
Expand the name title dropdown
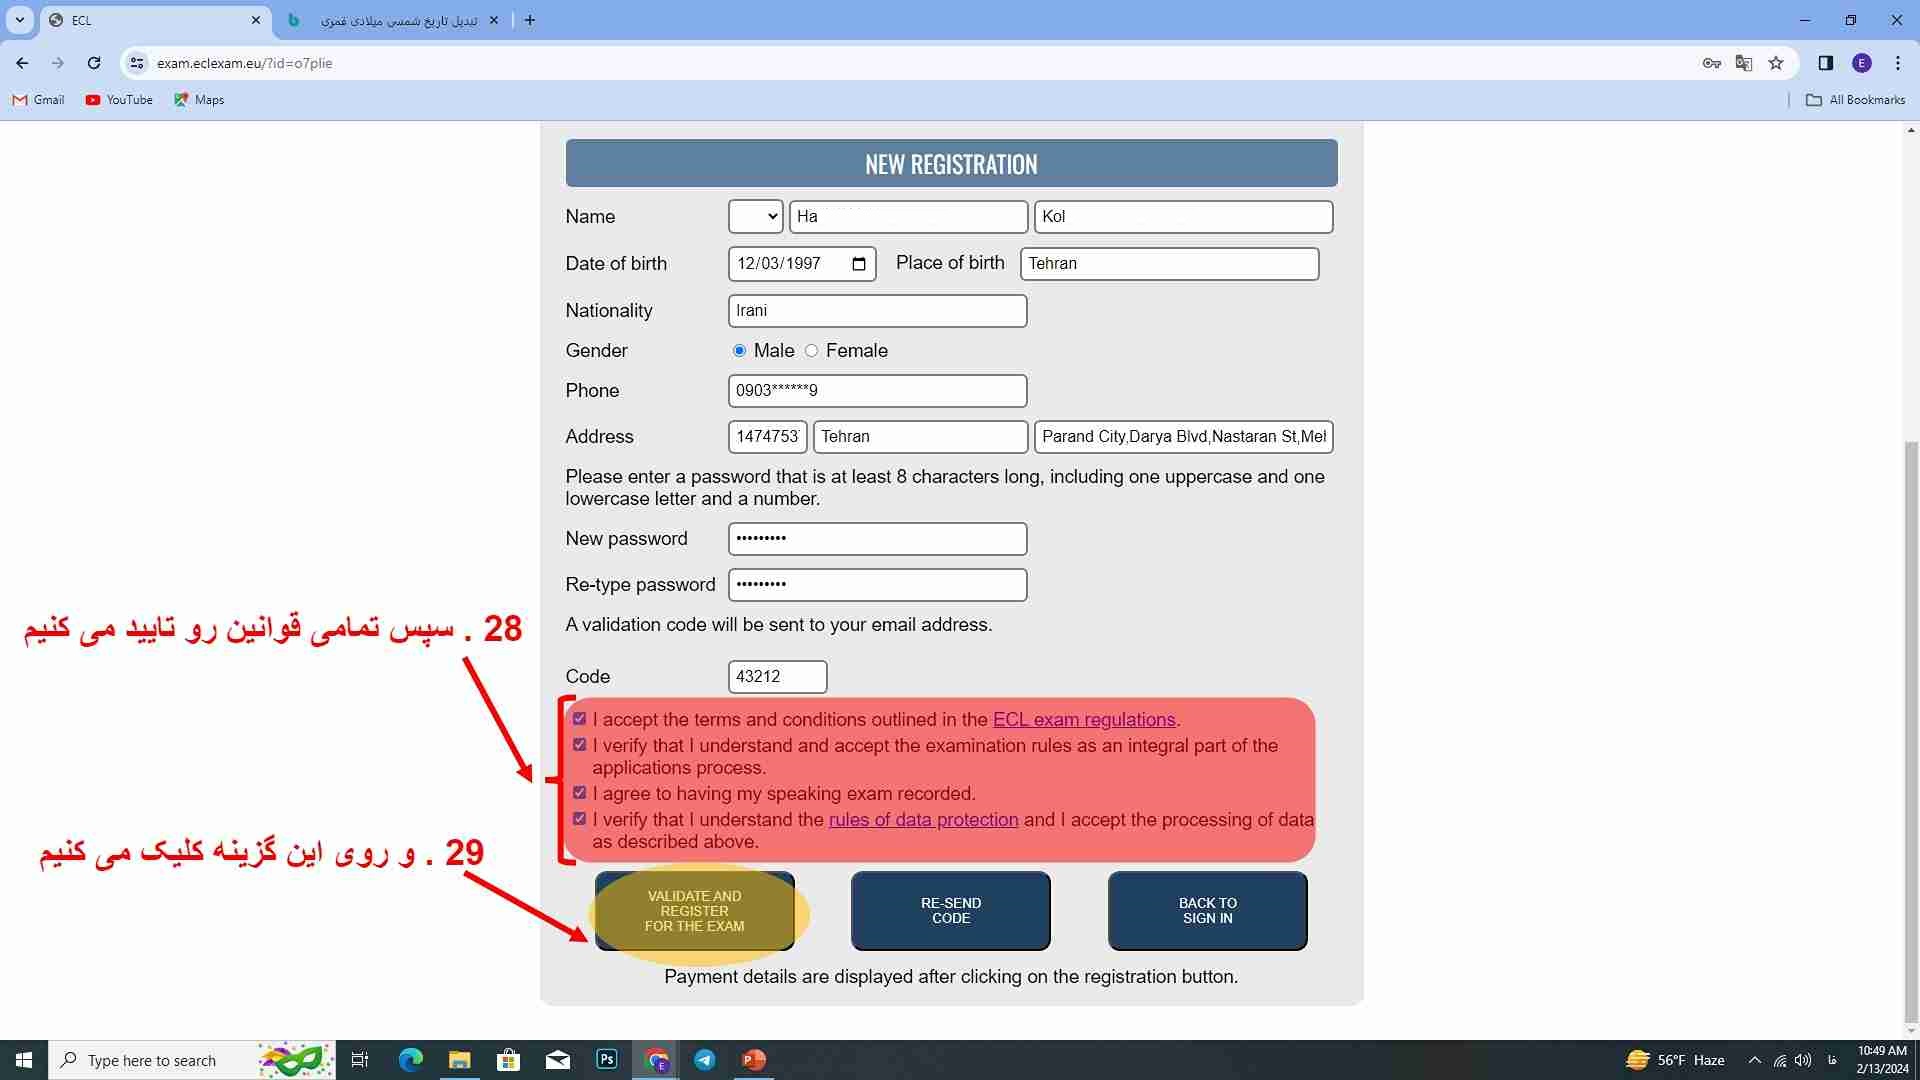(755, 217)
